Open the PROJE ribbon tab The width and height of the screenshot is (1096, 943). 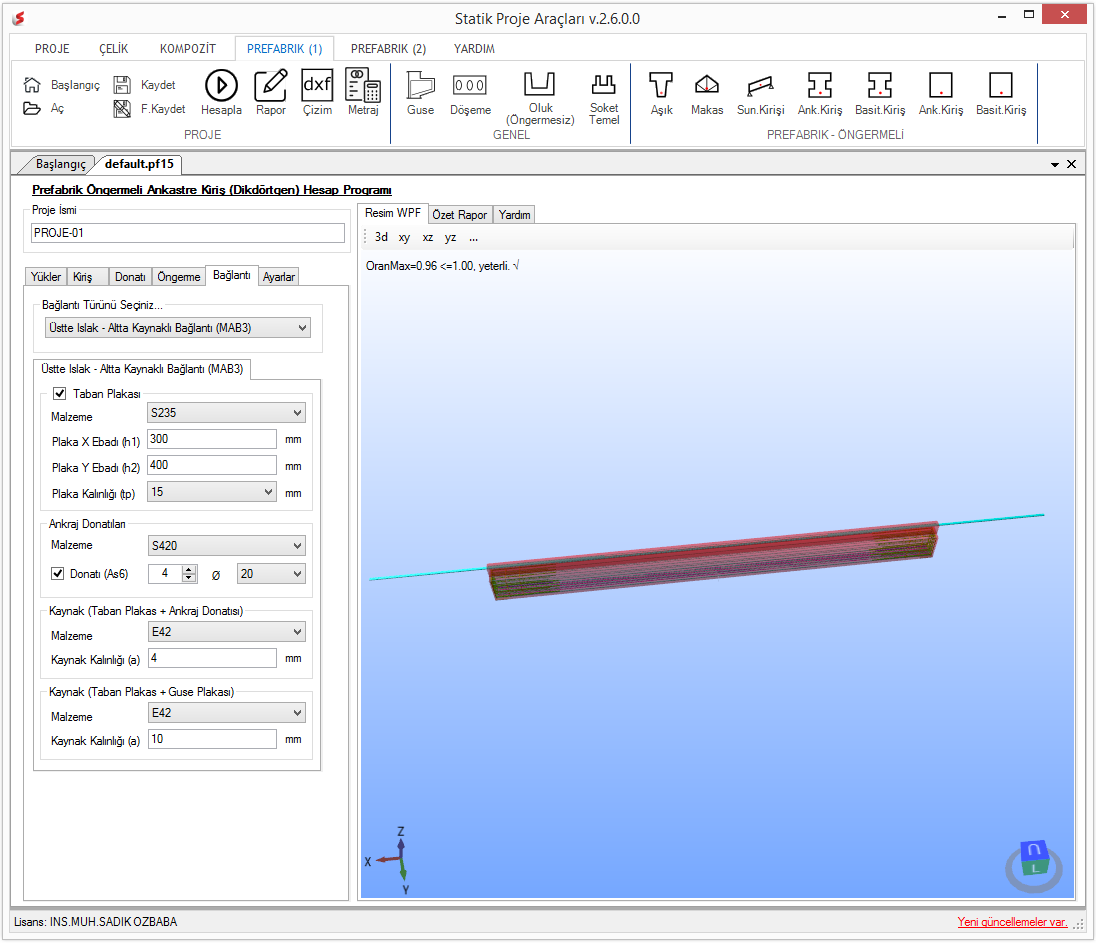52,49
